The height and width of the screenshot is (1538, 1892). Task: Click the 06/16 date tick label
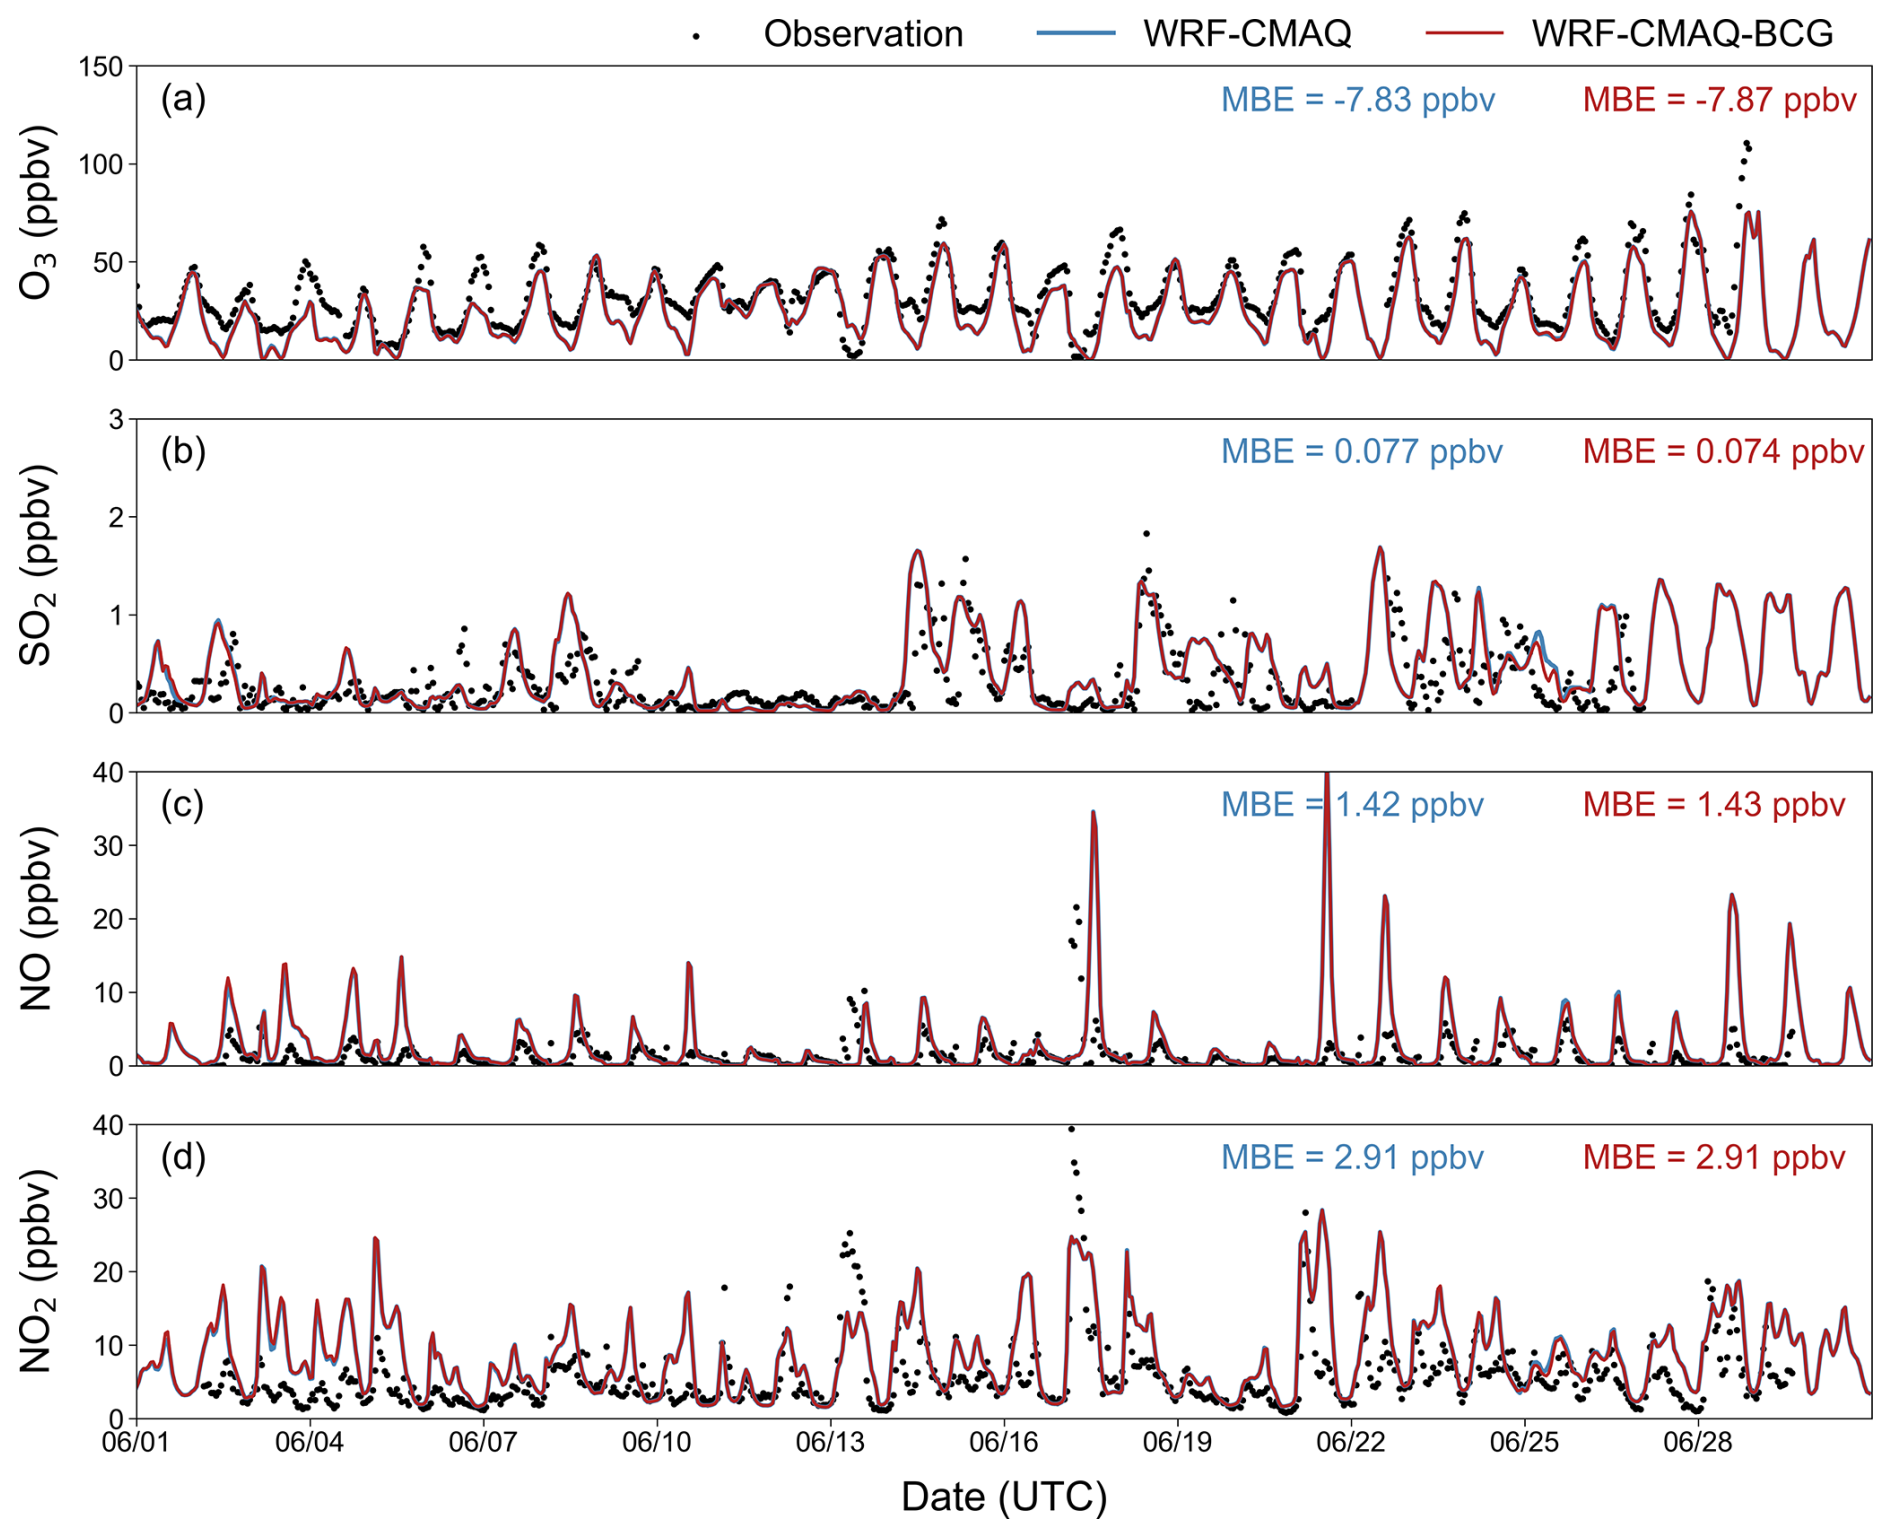point(1003,1442)
